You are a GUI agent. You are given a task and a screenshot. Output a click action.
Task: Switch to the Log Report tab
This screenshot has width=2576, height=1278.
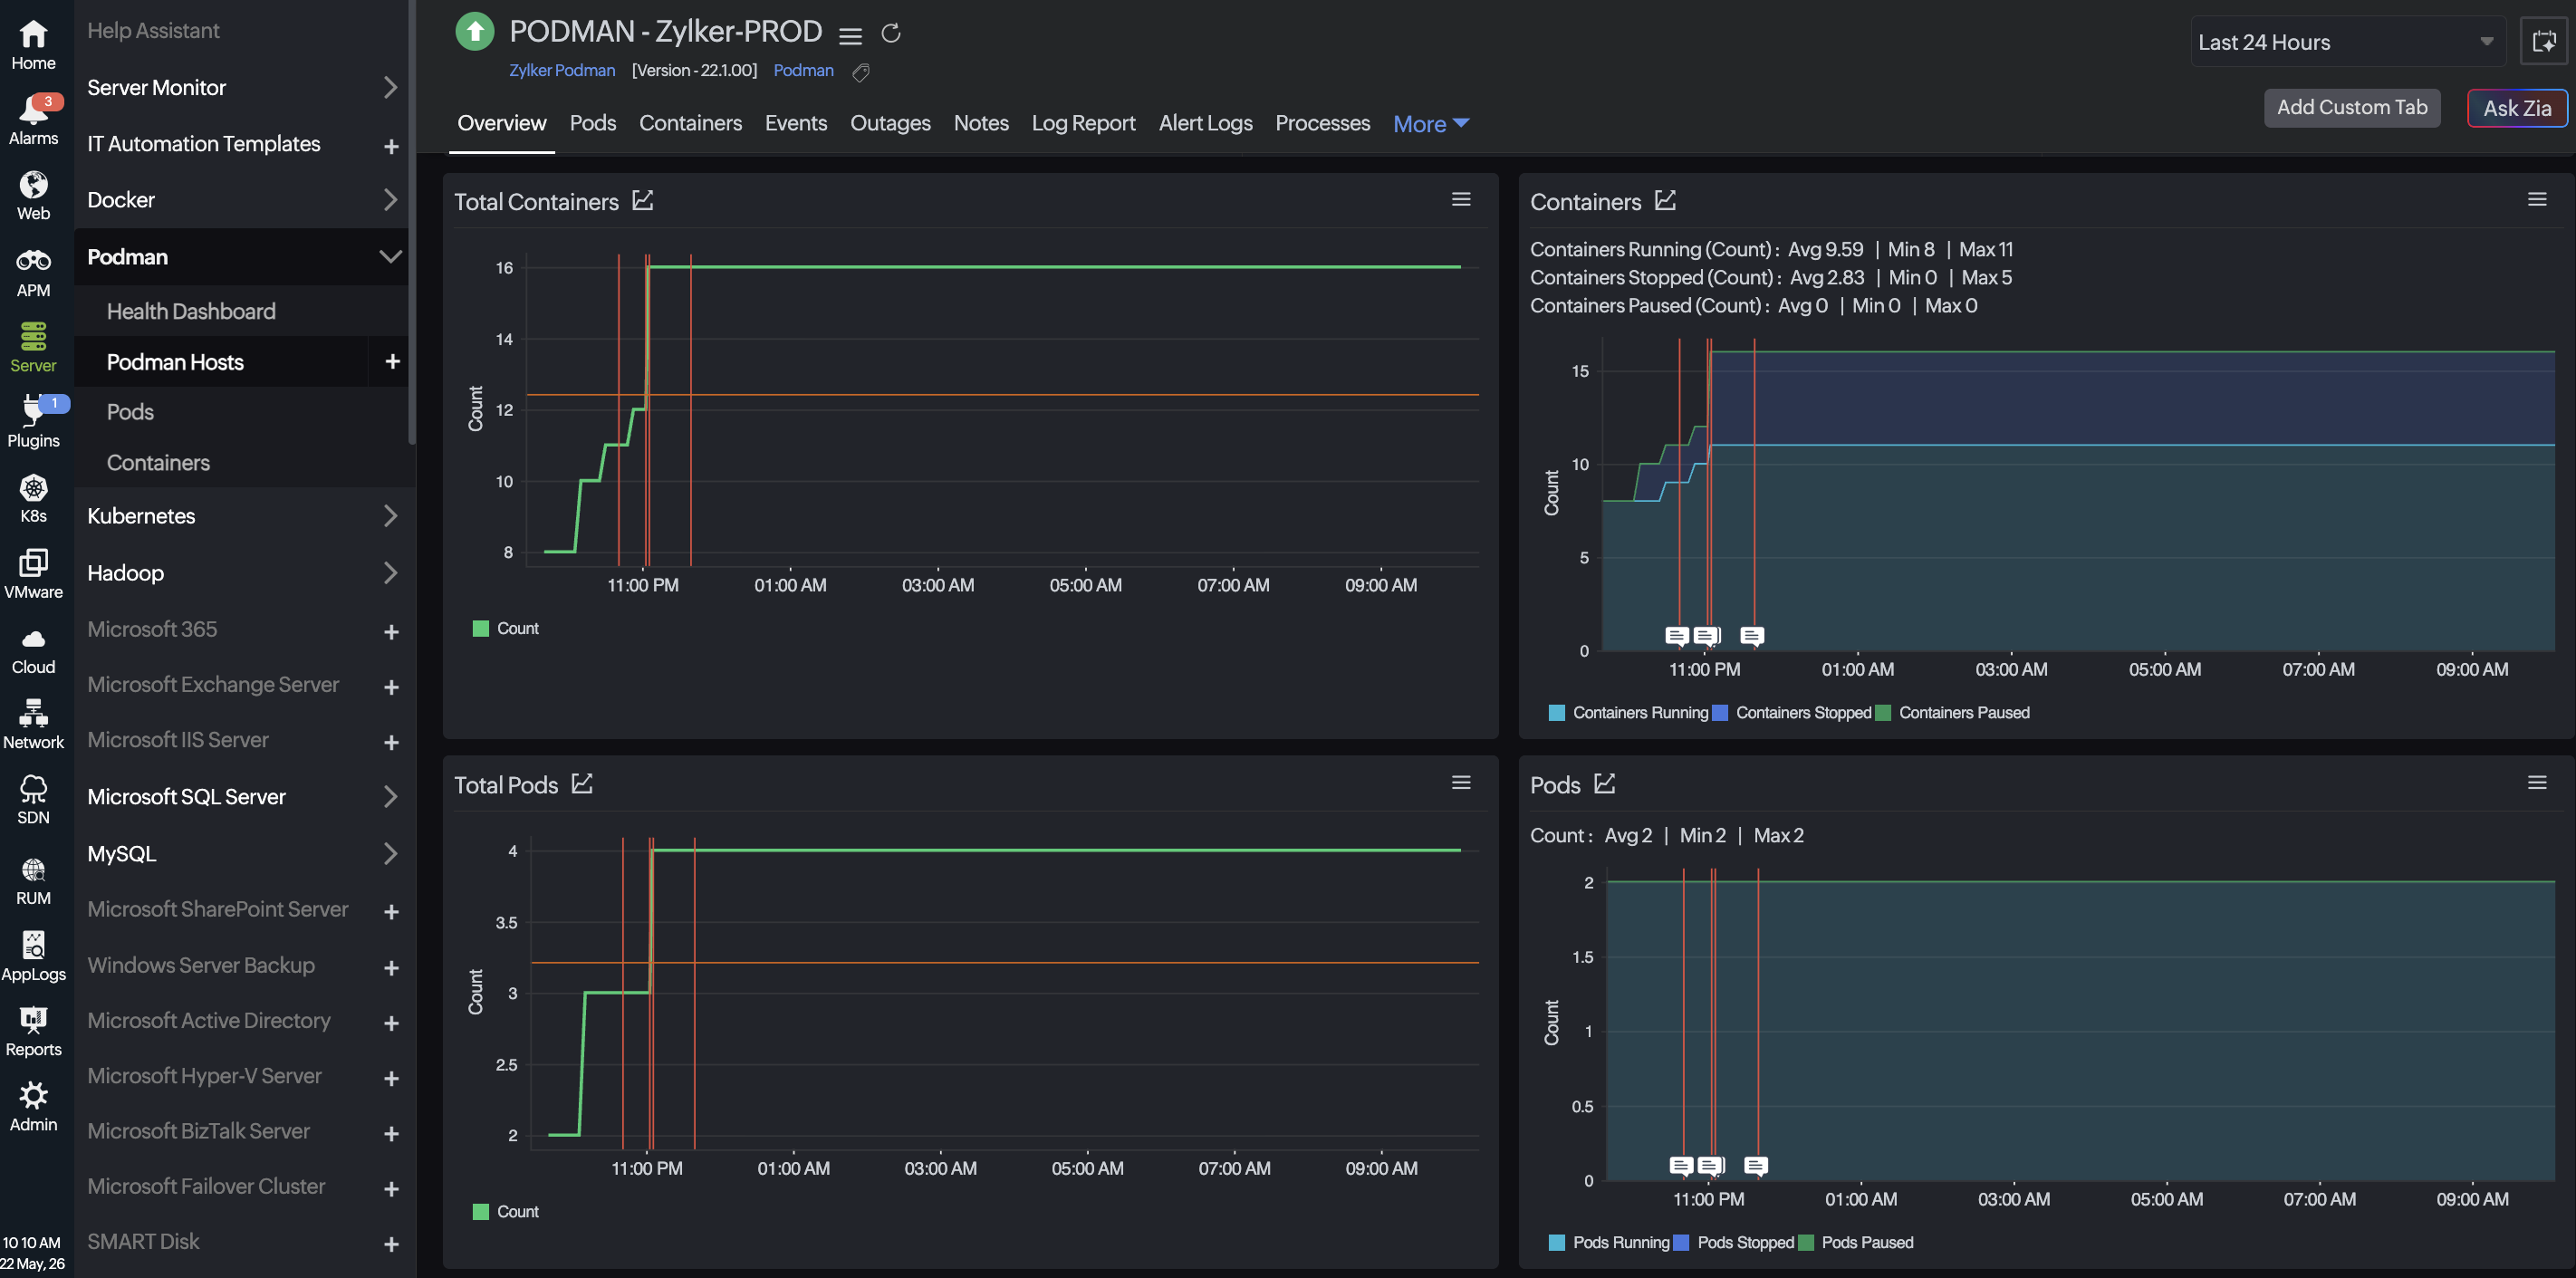[1083, 123]
